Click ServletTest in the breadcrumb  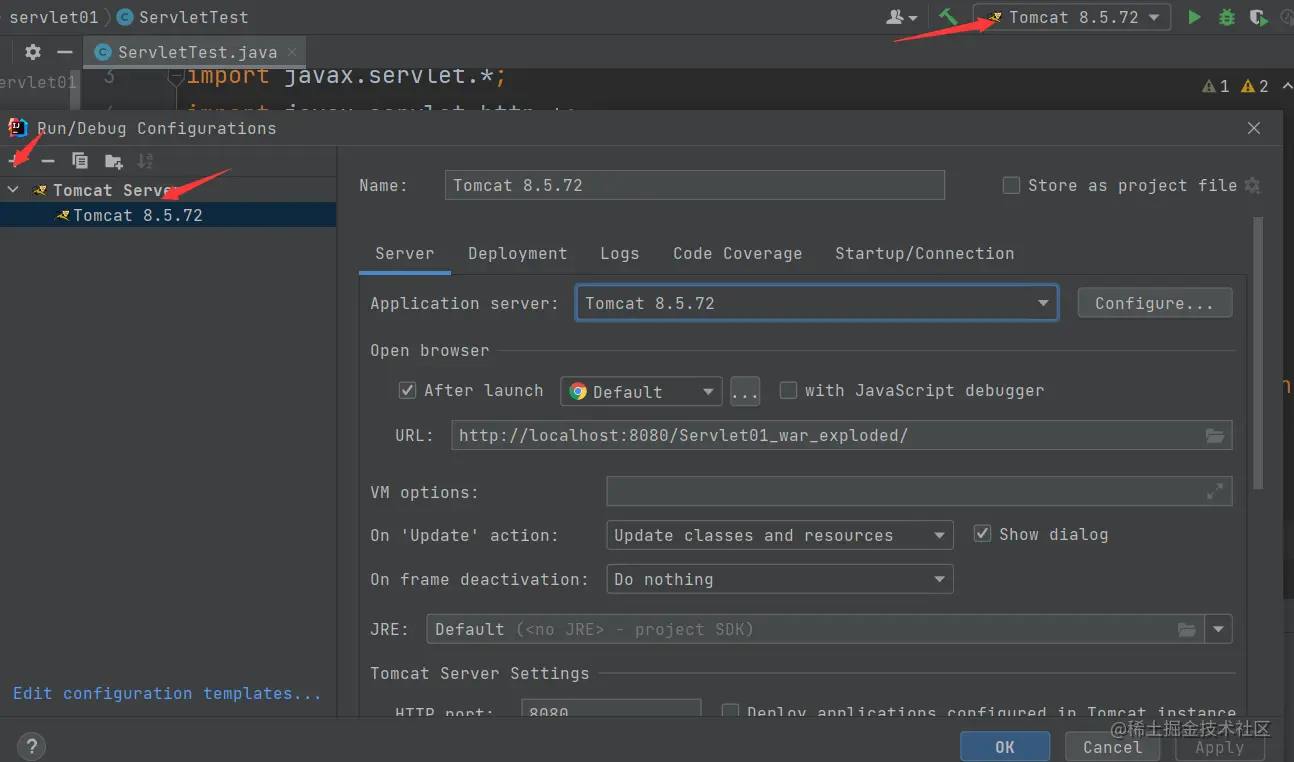point(193,17)
